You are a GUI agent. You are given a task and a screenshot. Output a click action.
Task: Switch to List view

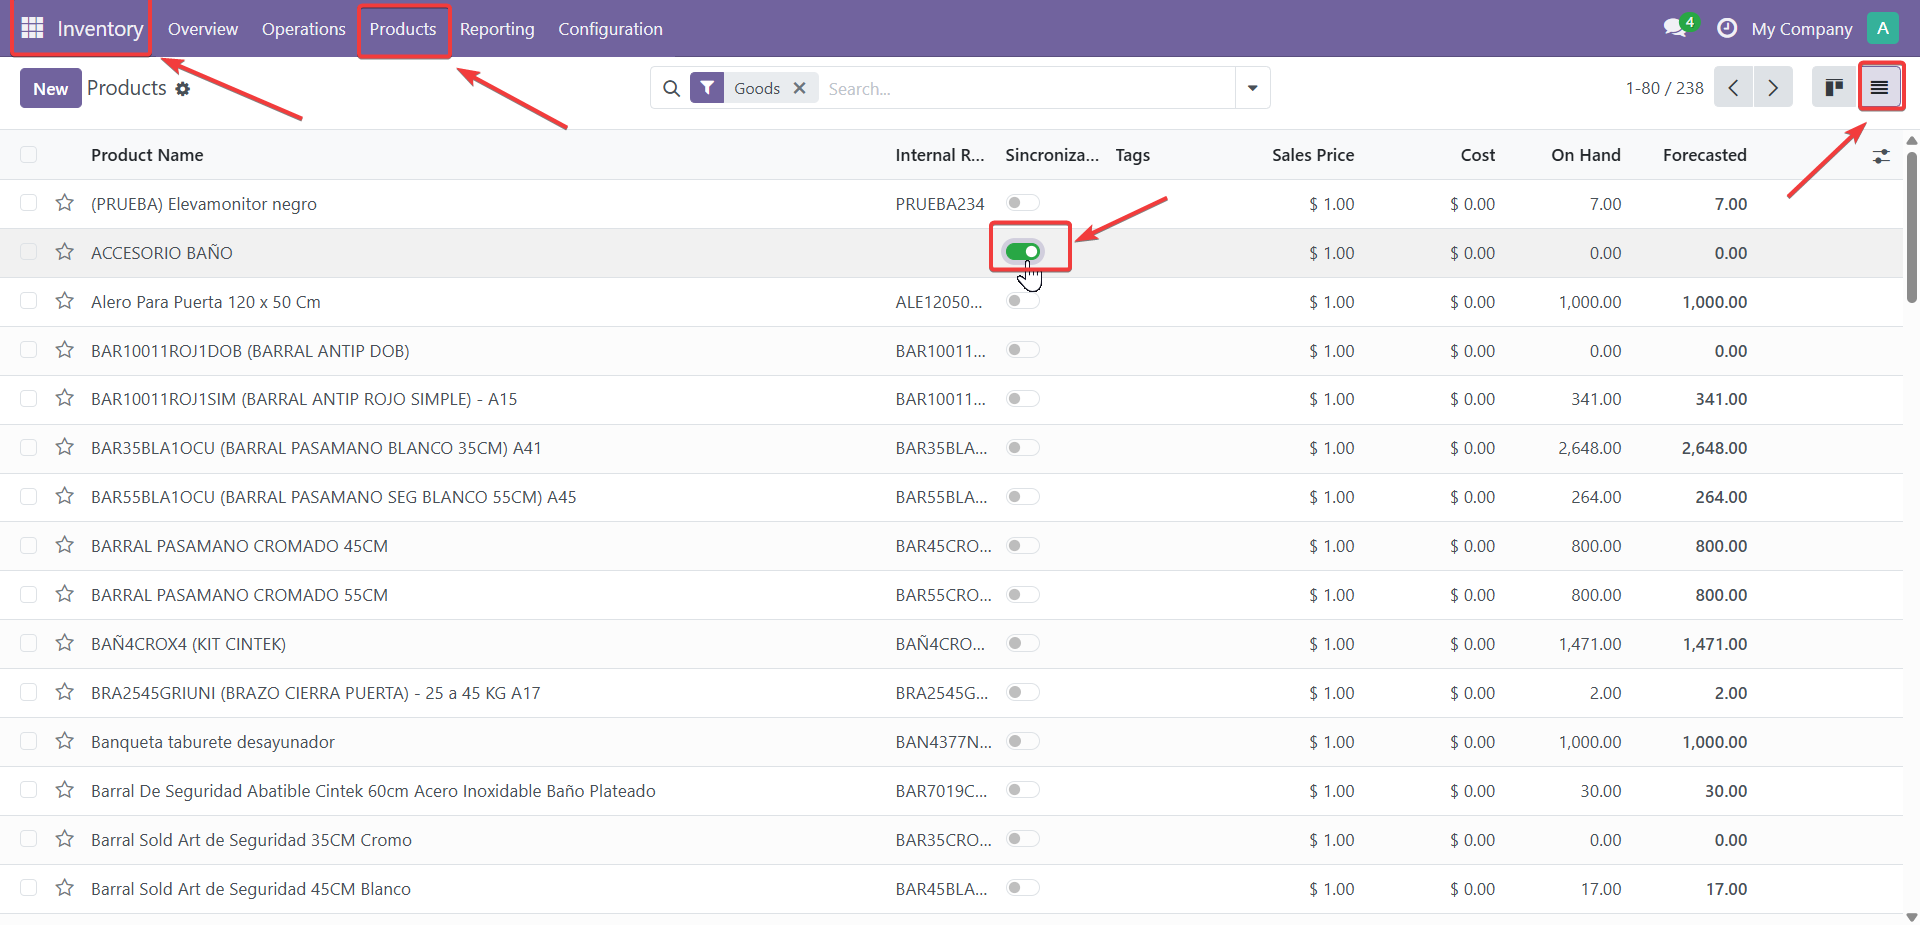1880,88
